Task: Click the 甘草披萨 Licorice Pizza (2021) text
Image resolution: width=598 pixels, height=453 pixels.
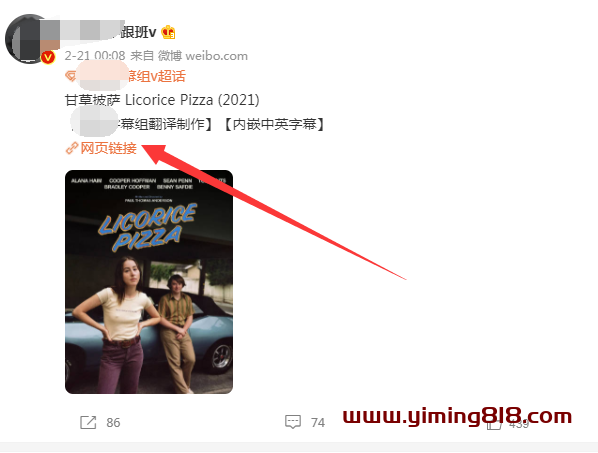Action: pyautogui.click(x=162, y=100)
